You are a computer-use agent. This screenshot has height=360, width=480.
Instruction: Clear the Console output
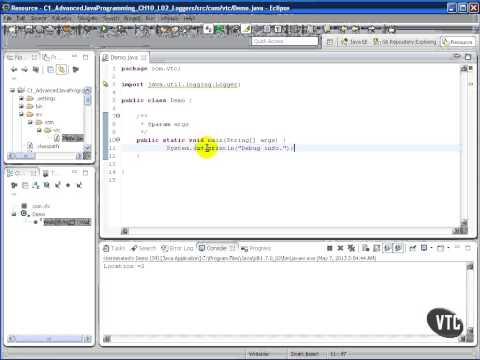(366, 248)
